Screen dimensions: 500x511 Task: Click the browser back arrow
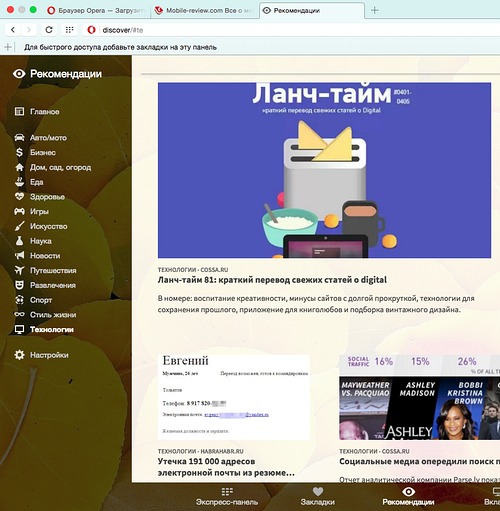pyautogui.click(x=13, y=30)
